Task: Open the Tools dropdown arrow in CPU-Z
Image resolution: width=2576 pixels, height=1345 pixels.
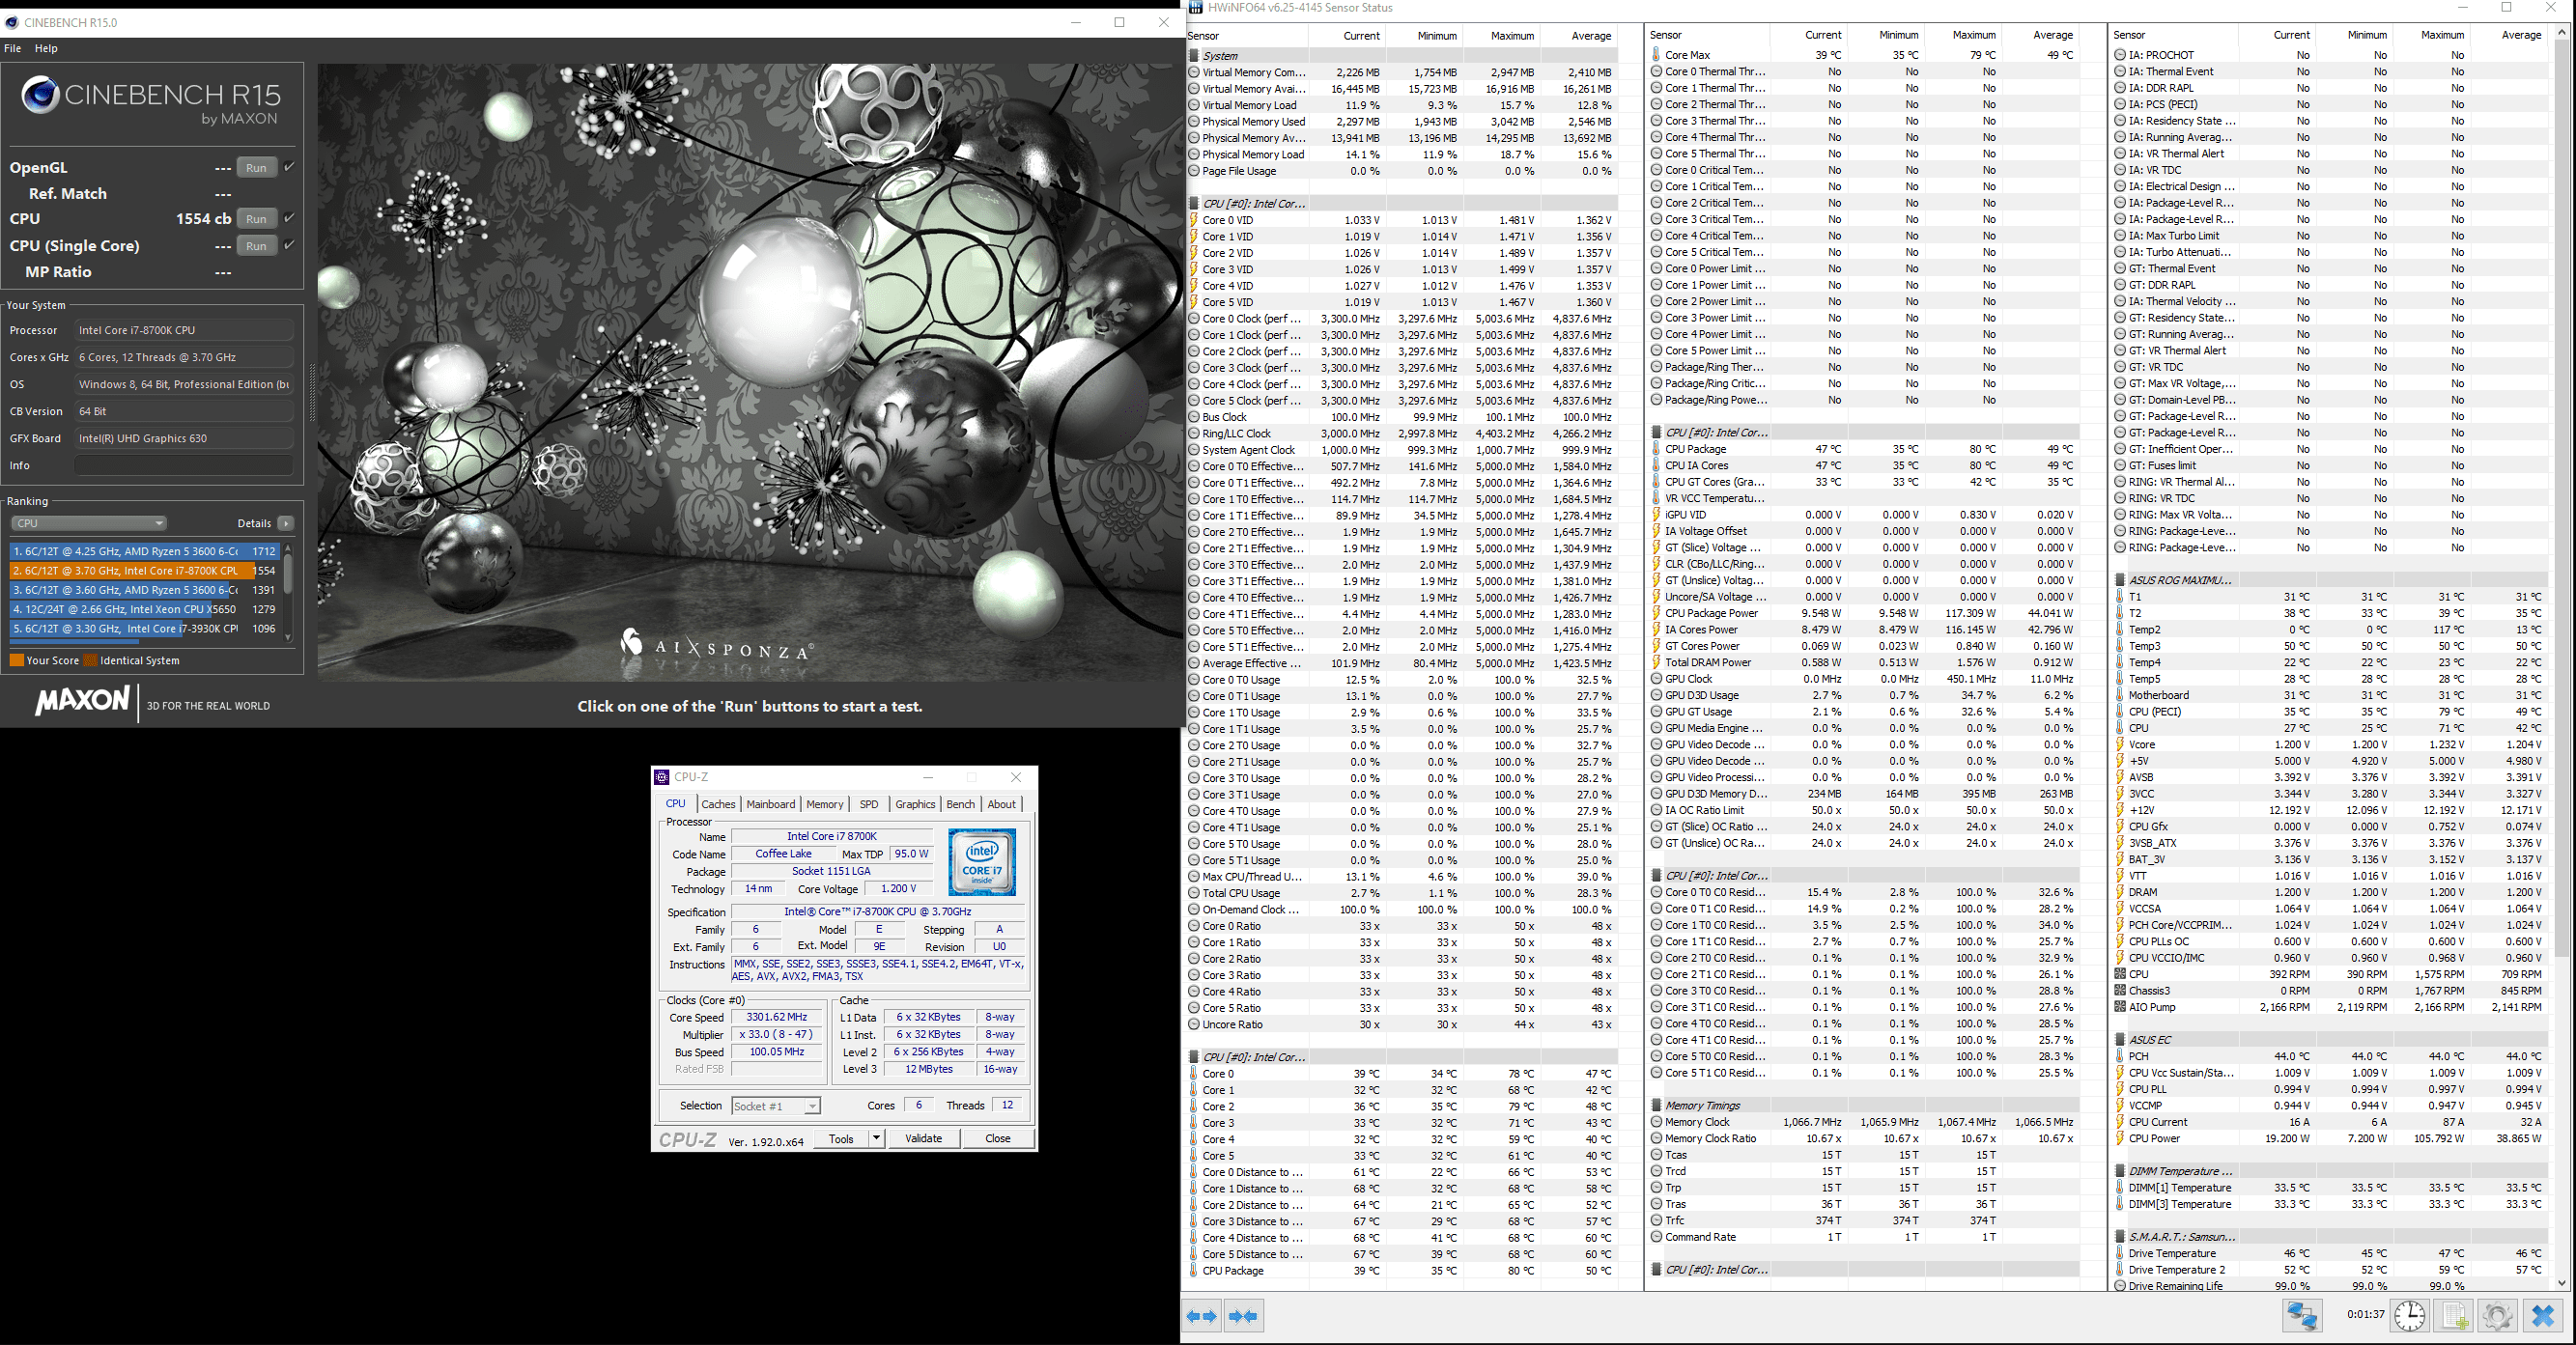Action: (x=876, y=1138)
